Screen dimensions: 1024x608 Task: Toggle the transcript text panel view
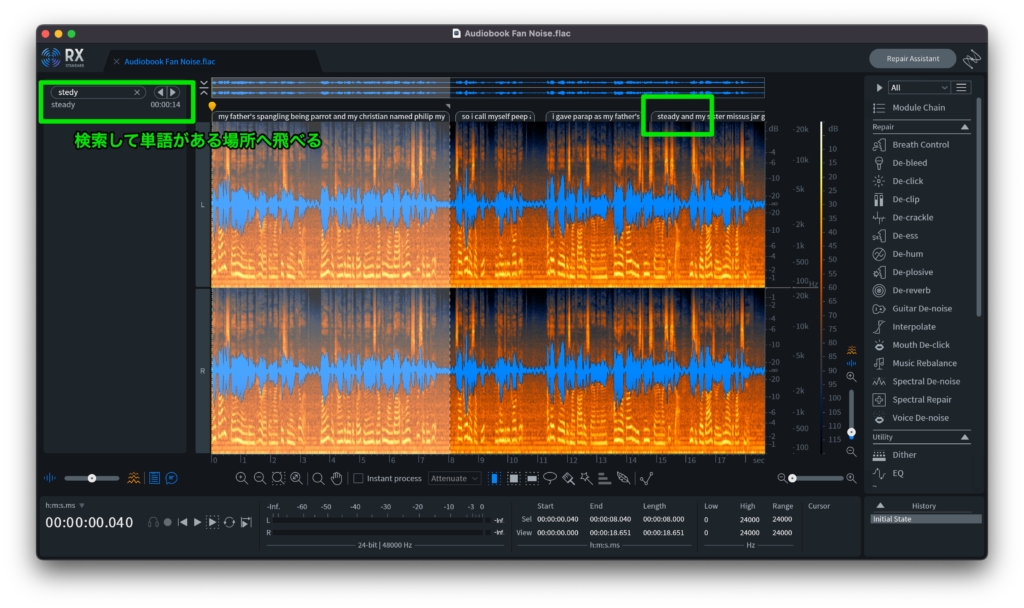(x=155, y=478)
